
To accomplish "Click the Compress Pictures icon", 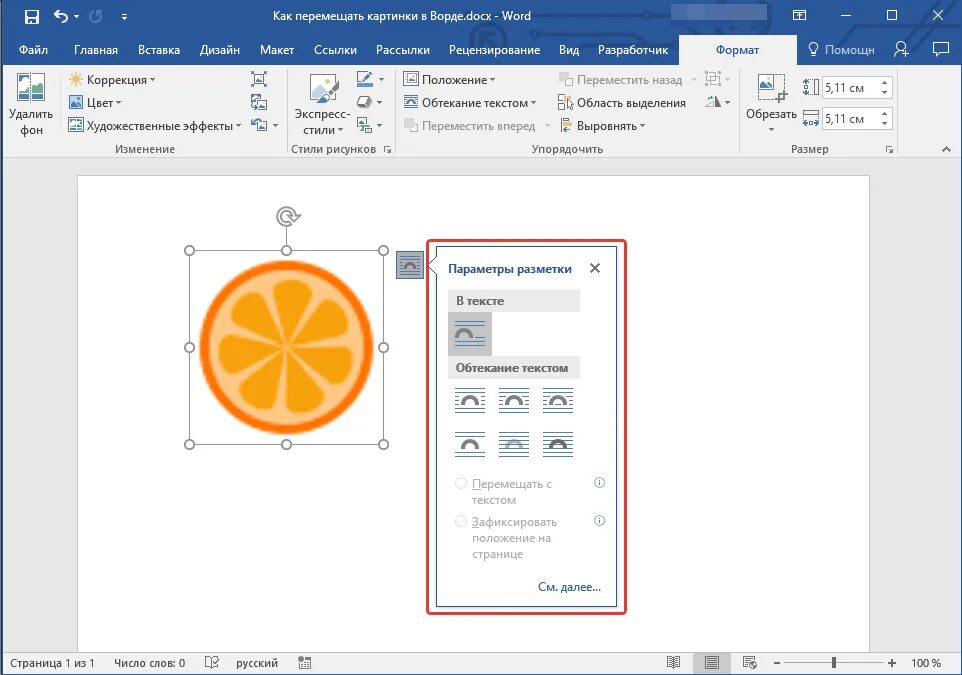I will click(x=259, y=79).
